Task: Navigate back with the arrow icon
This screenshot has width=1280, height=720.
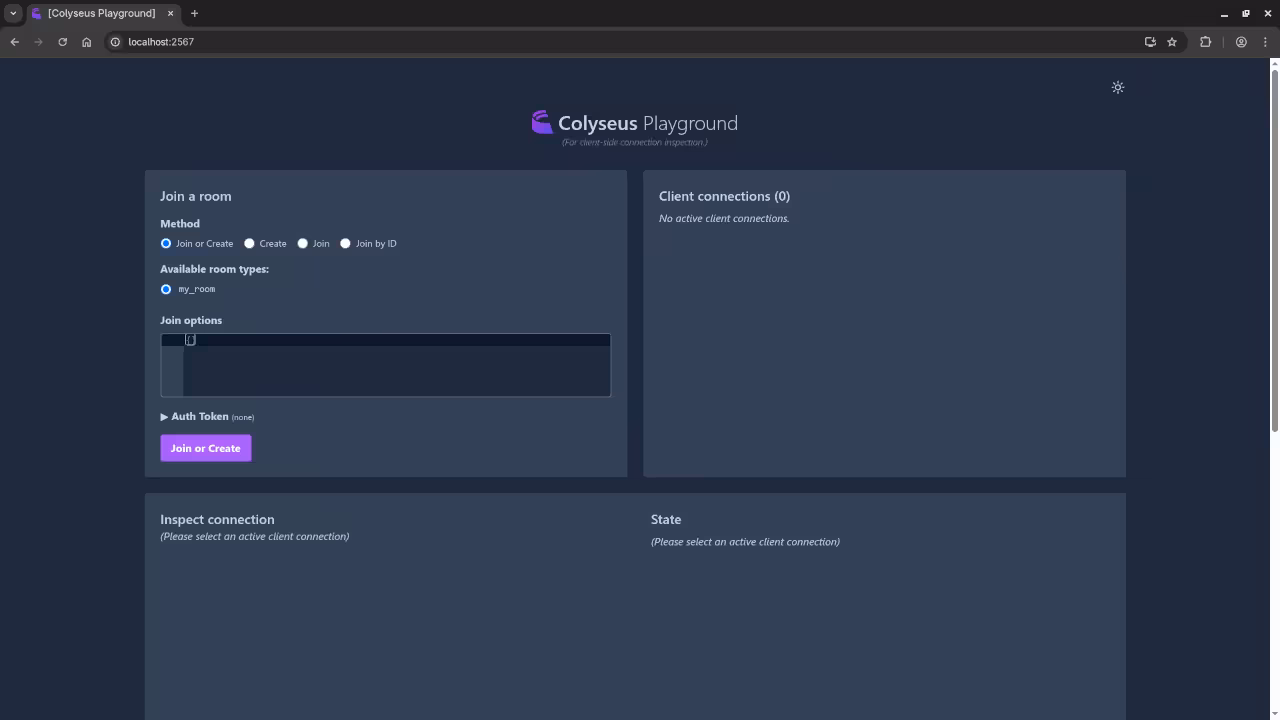Action: click(14, 41)
